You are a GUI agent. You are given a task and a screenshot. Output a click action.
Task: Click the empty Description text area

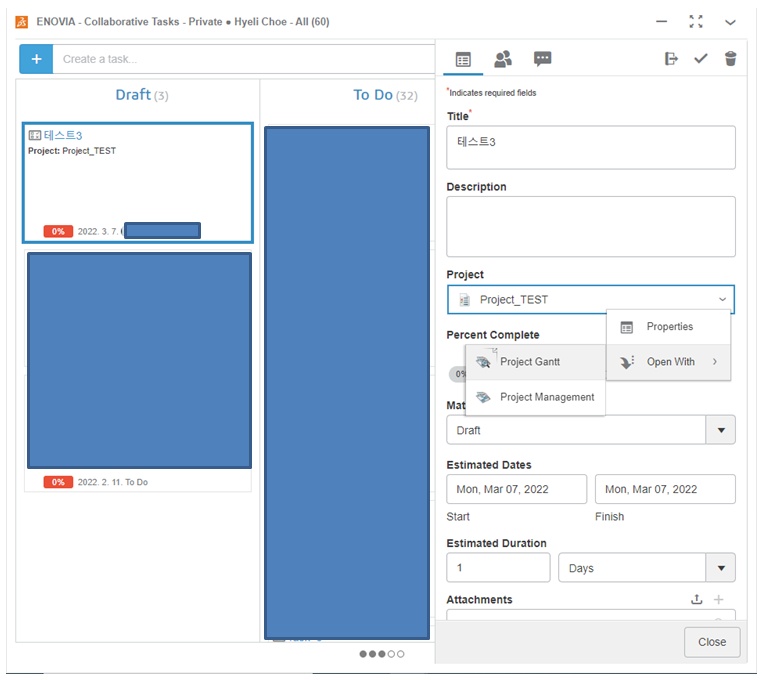tap(590, 226)
